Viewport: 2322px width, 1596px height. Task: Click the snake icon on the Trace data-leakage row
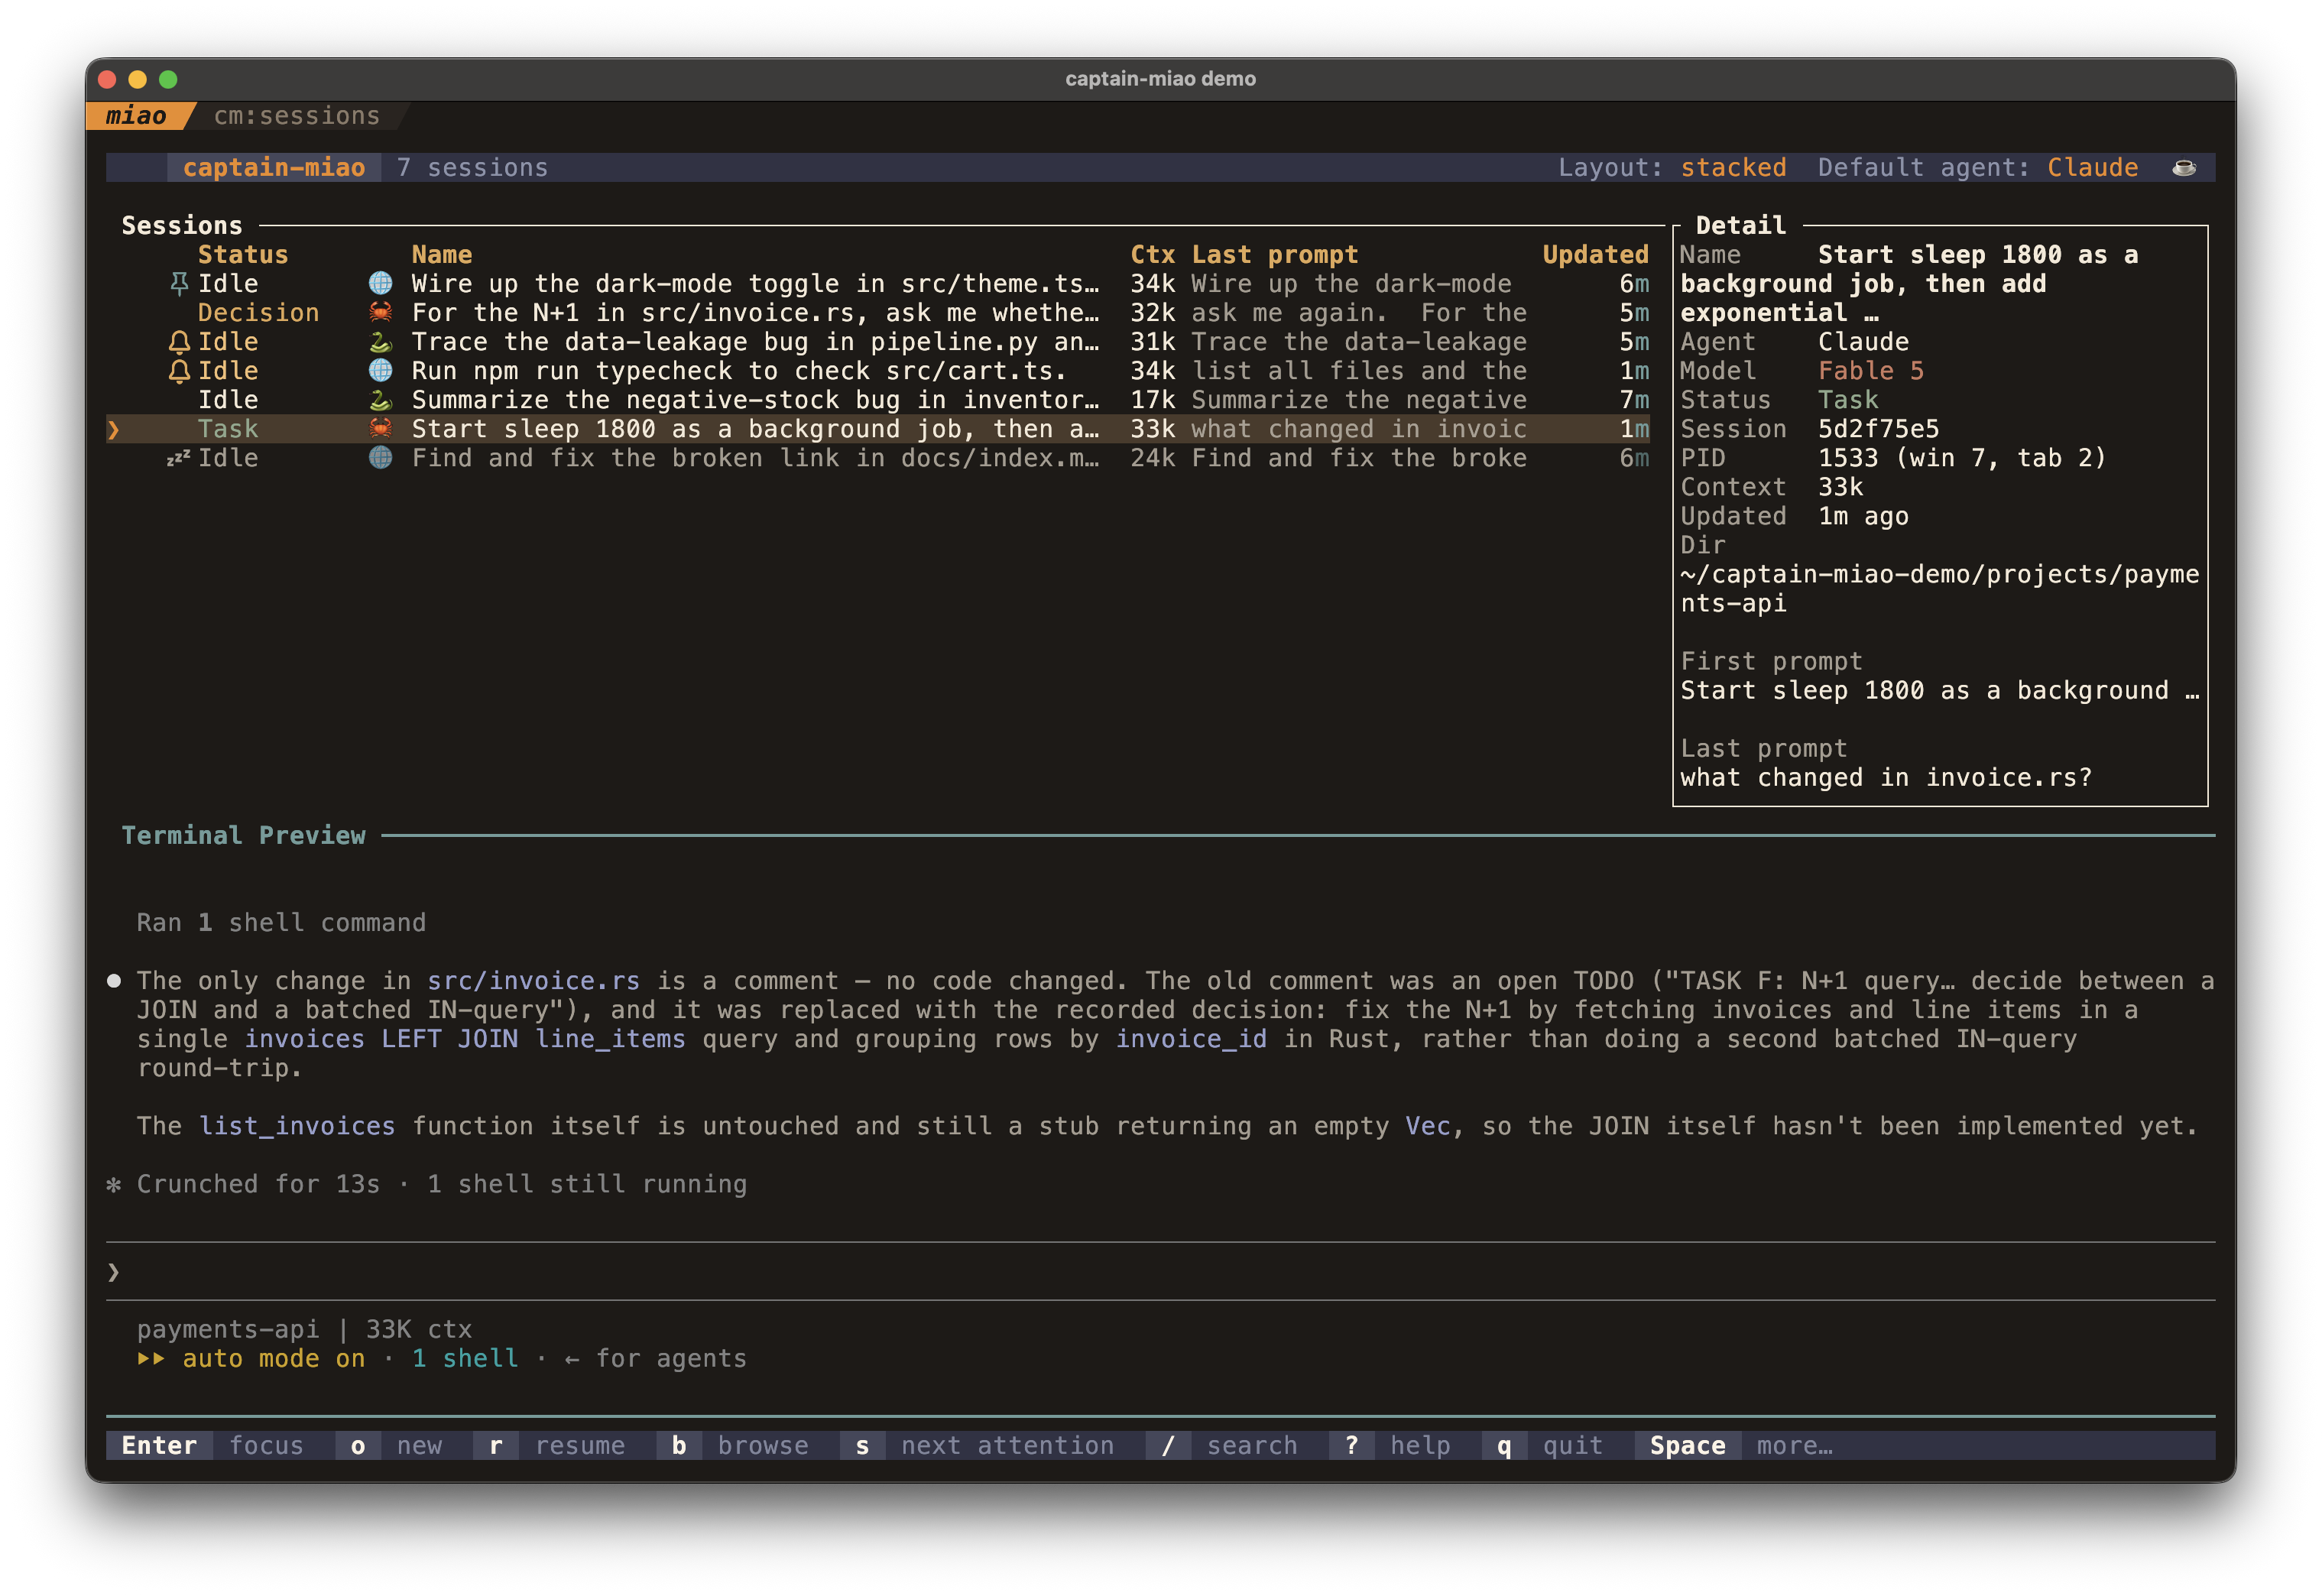[380, 342]
